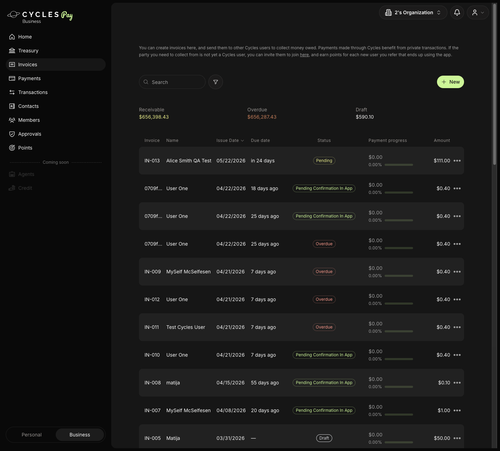Click the filter funnel icon
This screenshot has width=500, height=451.
pyautogui.click(x=216, y=82)
